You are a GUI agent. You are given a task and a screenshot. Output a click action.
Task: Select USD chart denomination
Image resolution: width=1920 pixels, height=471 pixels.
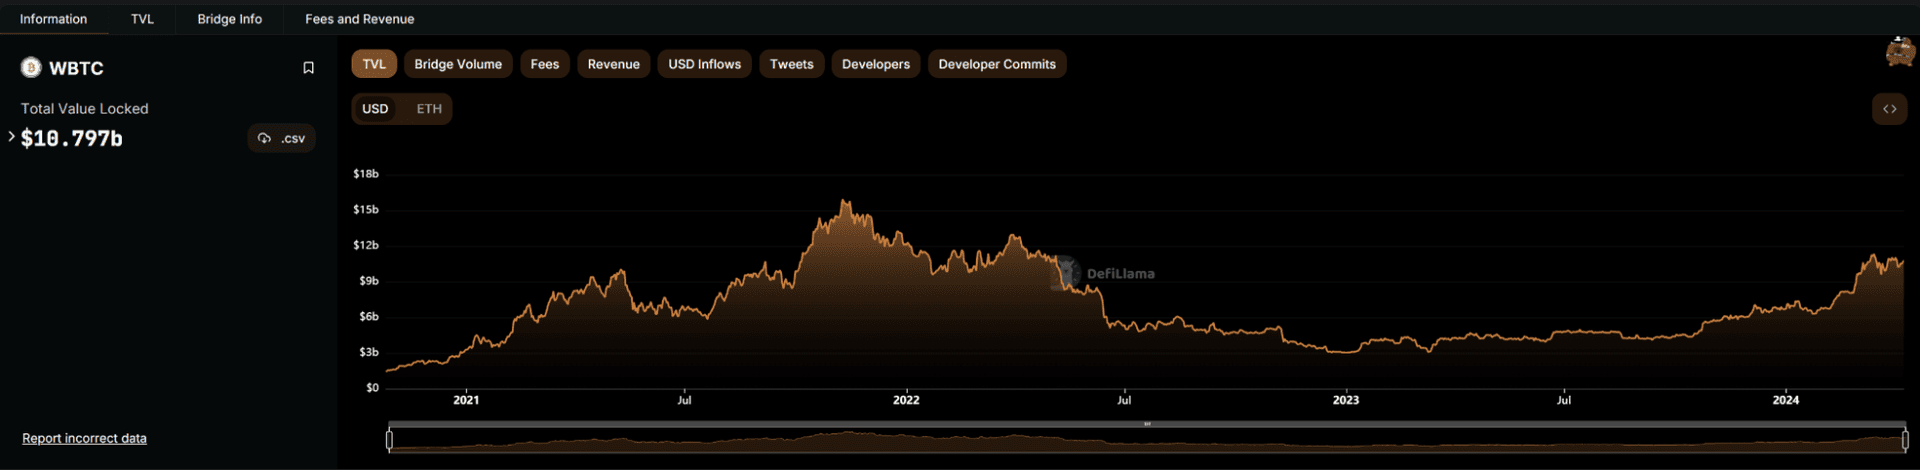pos(375,109)
